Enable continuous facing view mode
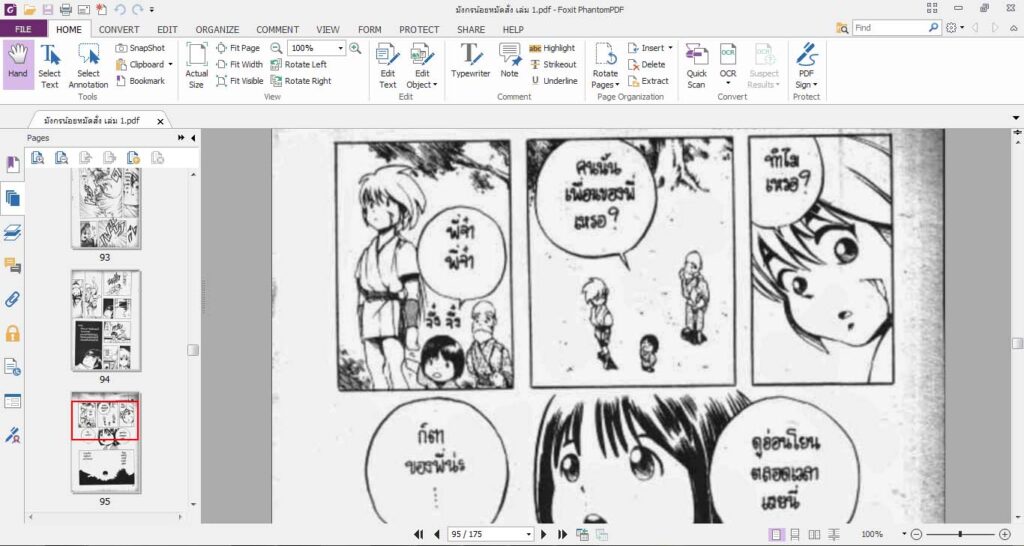The width and height of the screenshot is (1024, 546). (834, 534)
